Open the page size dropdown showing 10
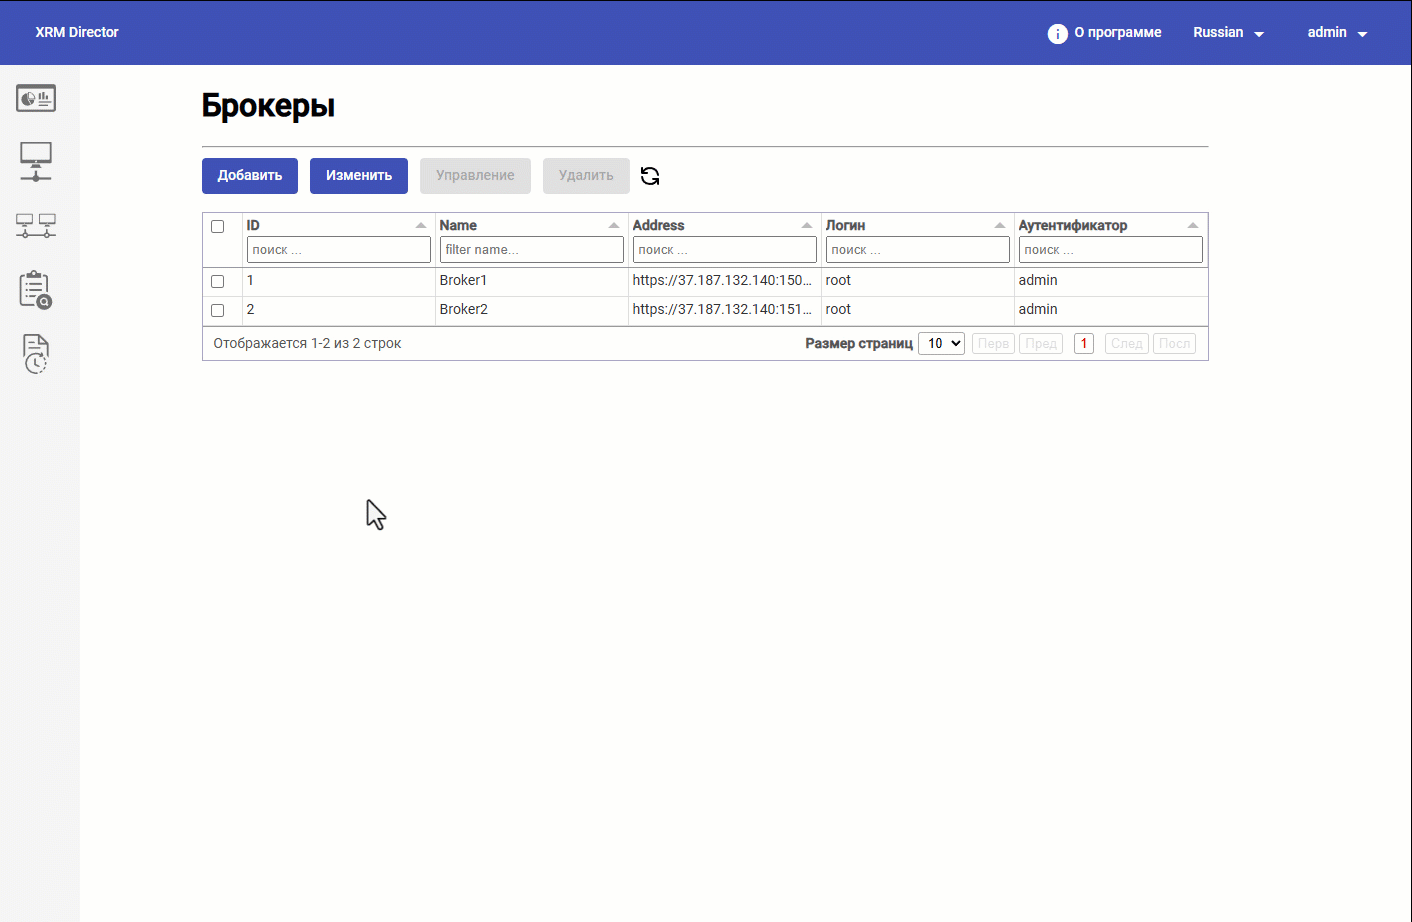This screenshot has width=1412, height=922. (x=941, y=343)
